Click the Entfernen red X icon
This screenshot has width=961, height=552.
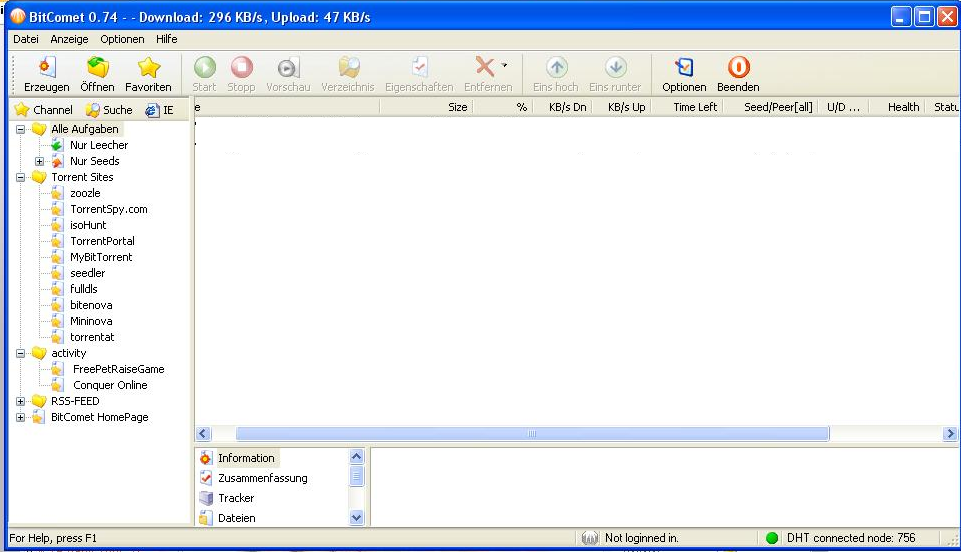click(x=485, y=67)
